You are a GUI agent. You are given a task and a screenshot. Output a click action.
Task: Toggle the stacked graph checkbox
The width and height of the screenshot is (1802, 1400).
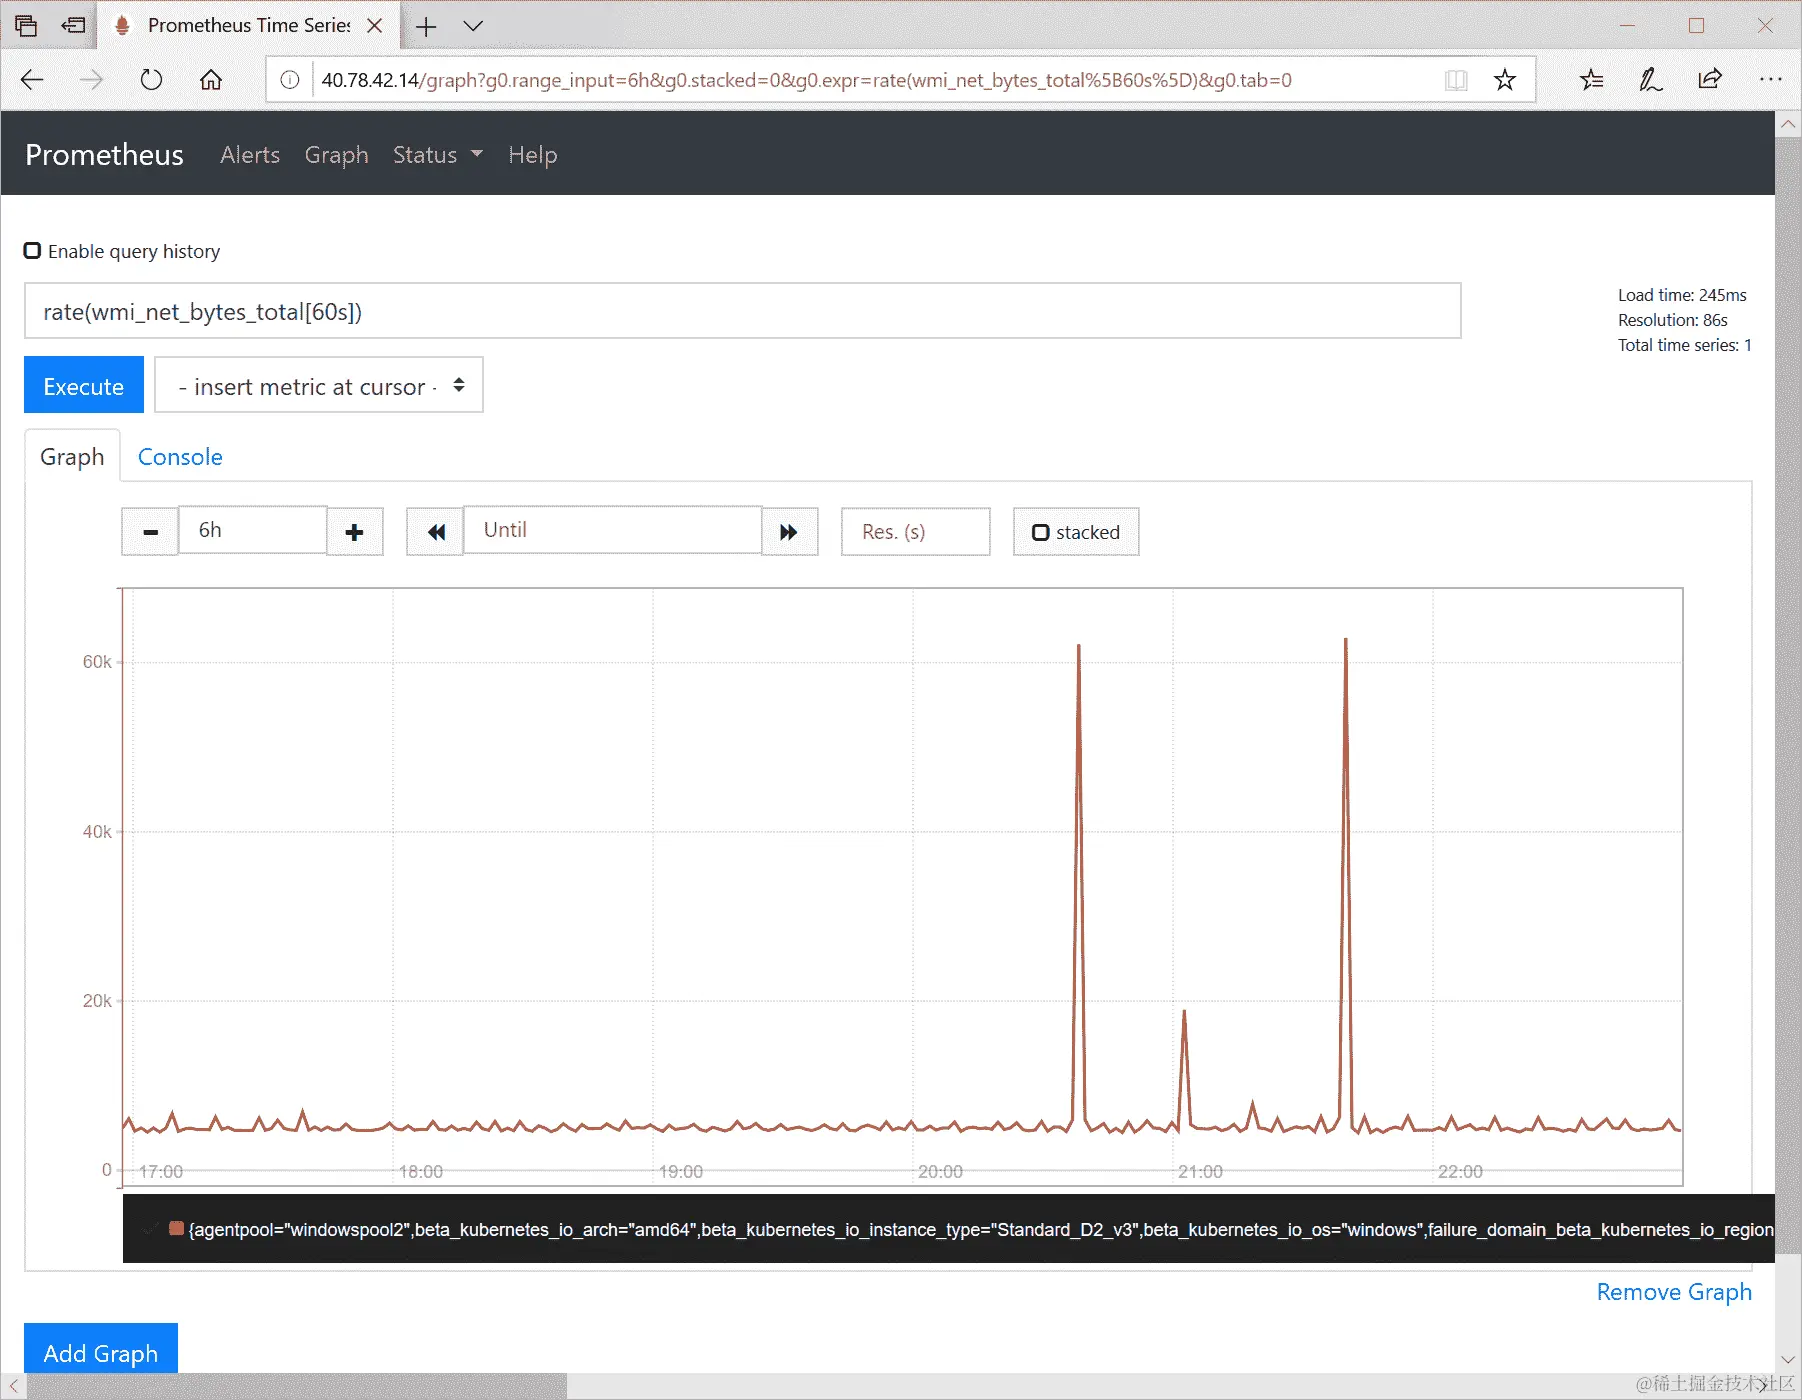point(1041,532)
